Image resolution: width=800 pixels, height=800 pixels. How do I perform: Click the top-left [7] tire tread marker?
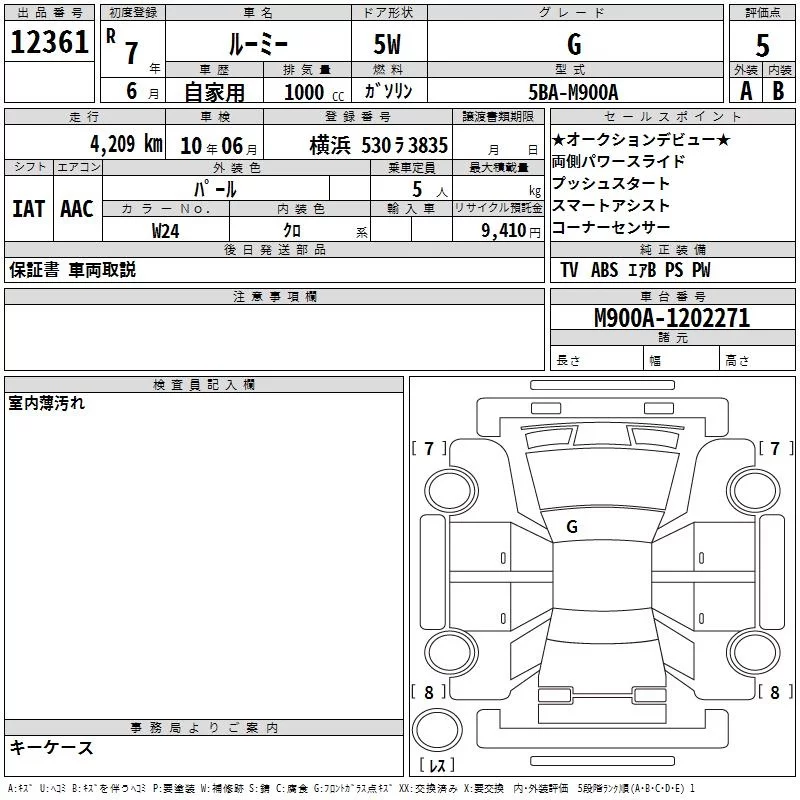(429, 448)
